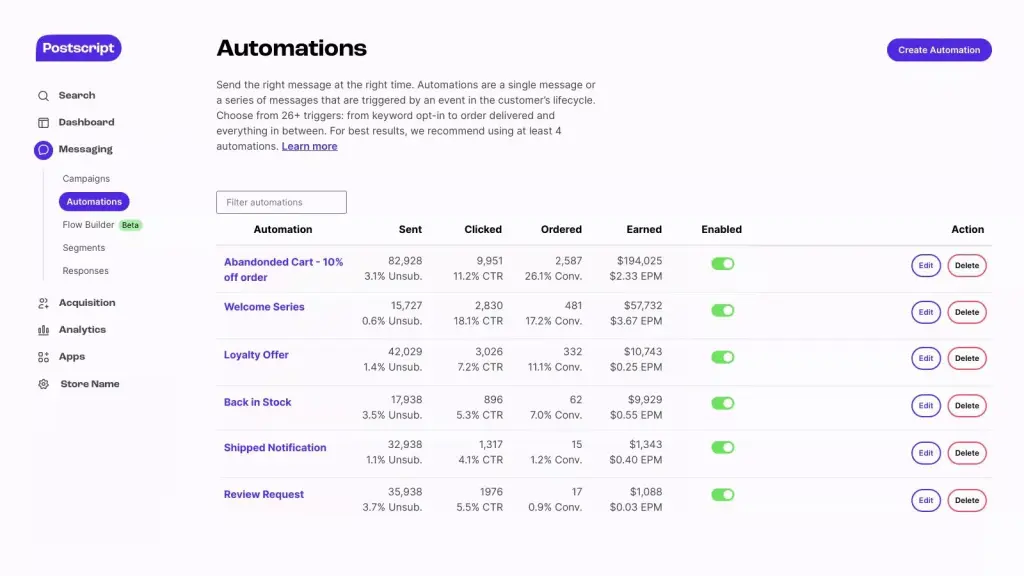Open the Campaigns submenu item
This screenshot has height=576, width=1024.
point(86,179)
